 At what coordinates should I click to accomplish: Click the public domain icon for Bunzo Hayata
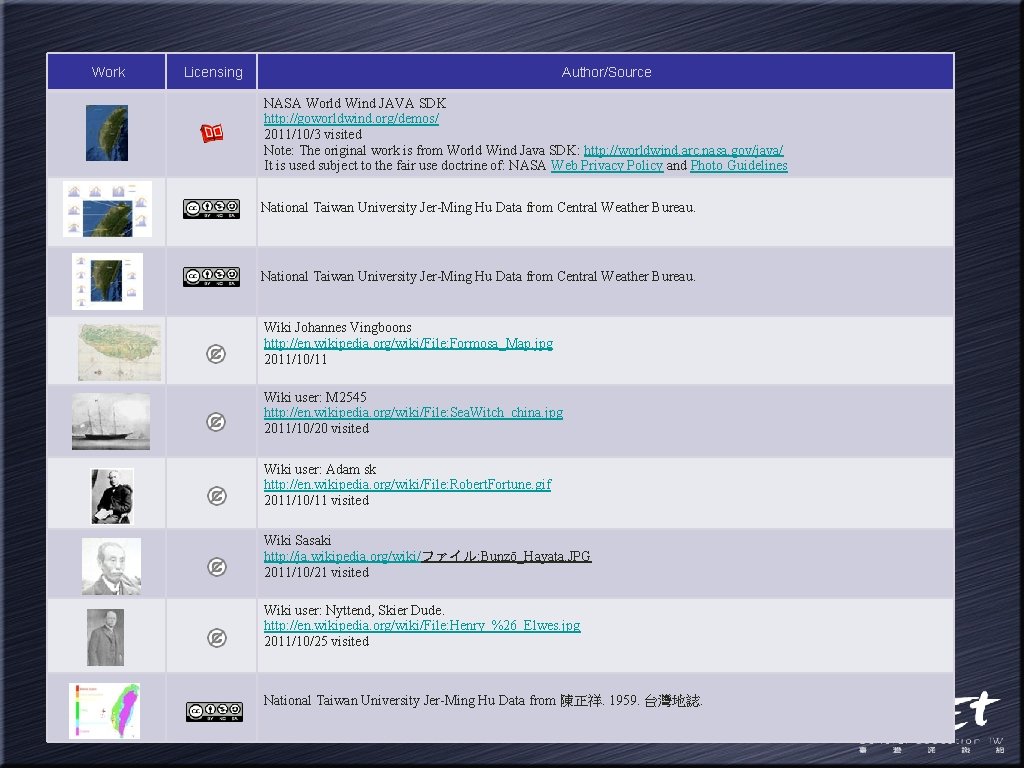pyautogui.click(x=216, y=566)
